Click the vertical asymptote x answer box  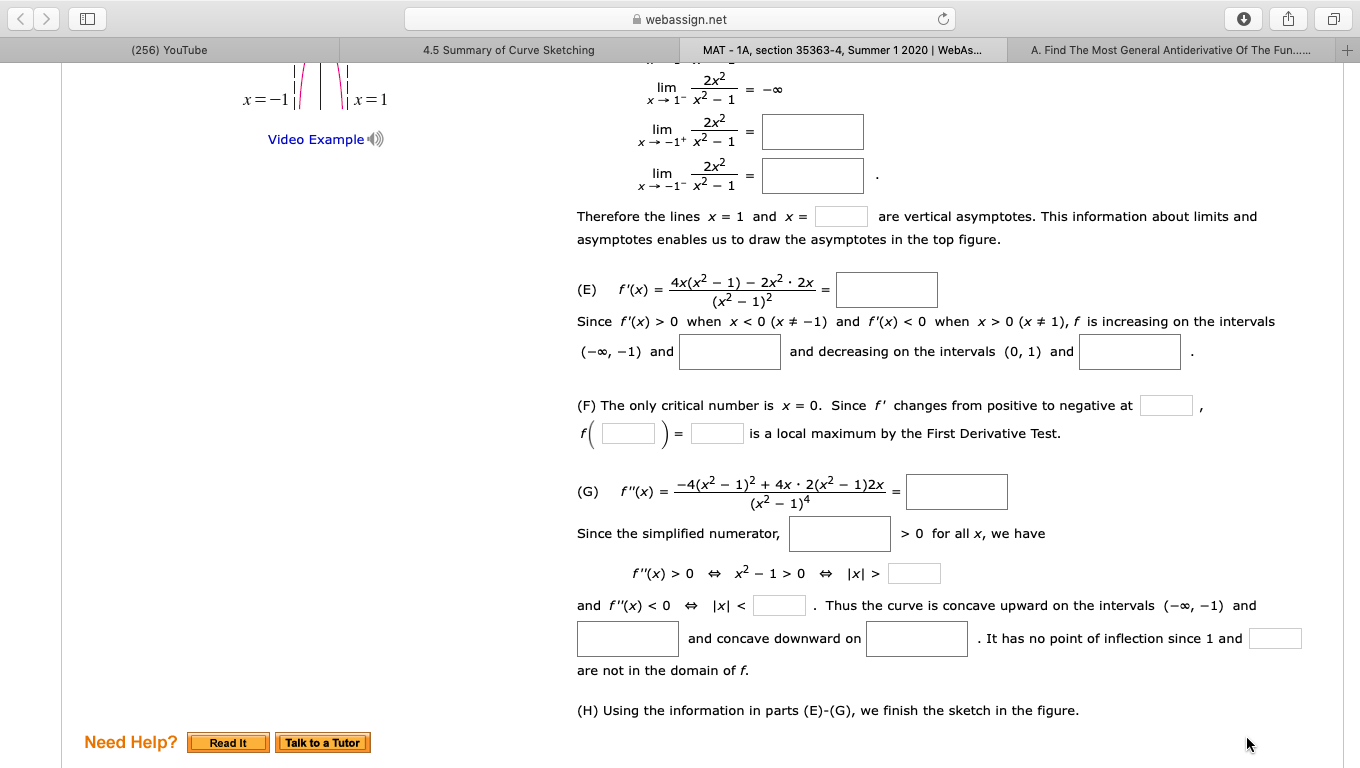(x=841, y=216)
